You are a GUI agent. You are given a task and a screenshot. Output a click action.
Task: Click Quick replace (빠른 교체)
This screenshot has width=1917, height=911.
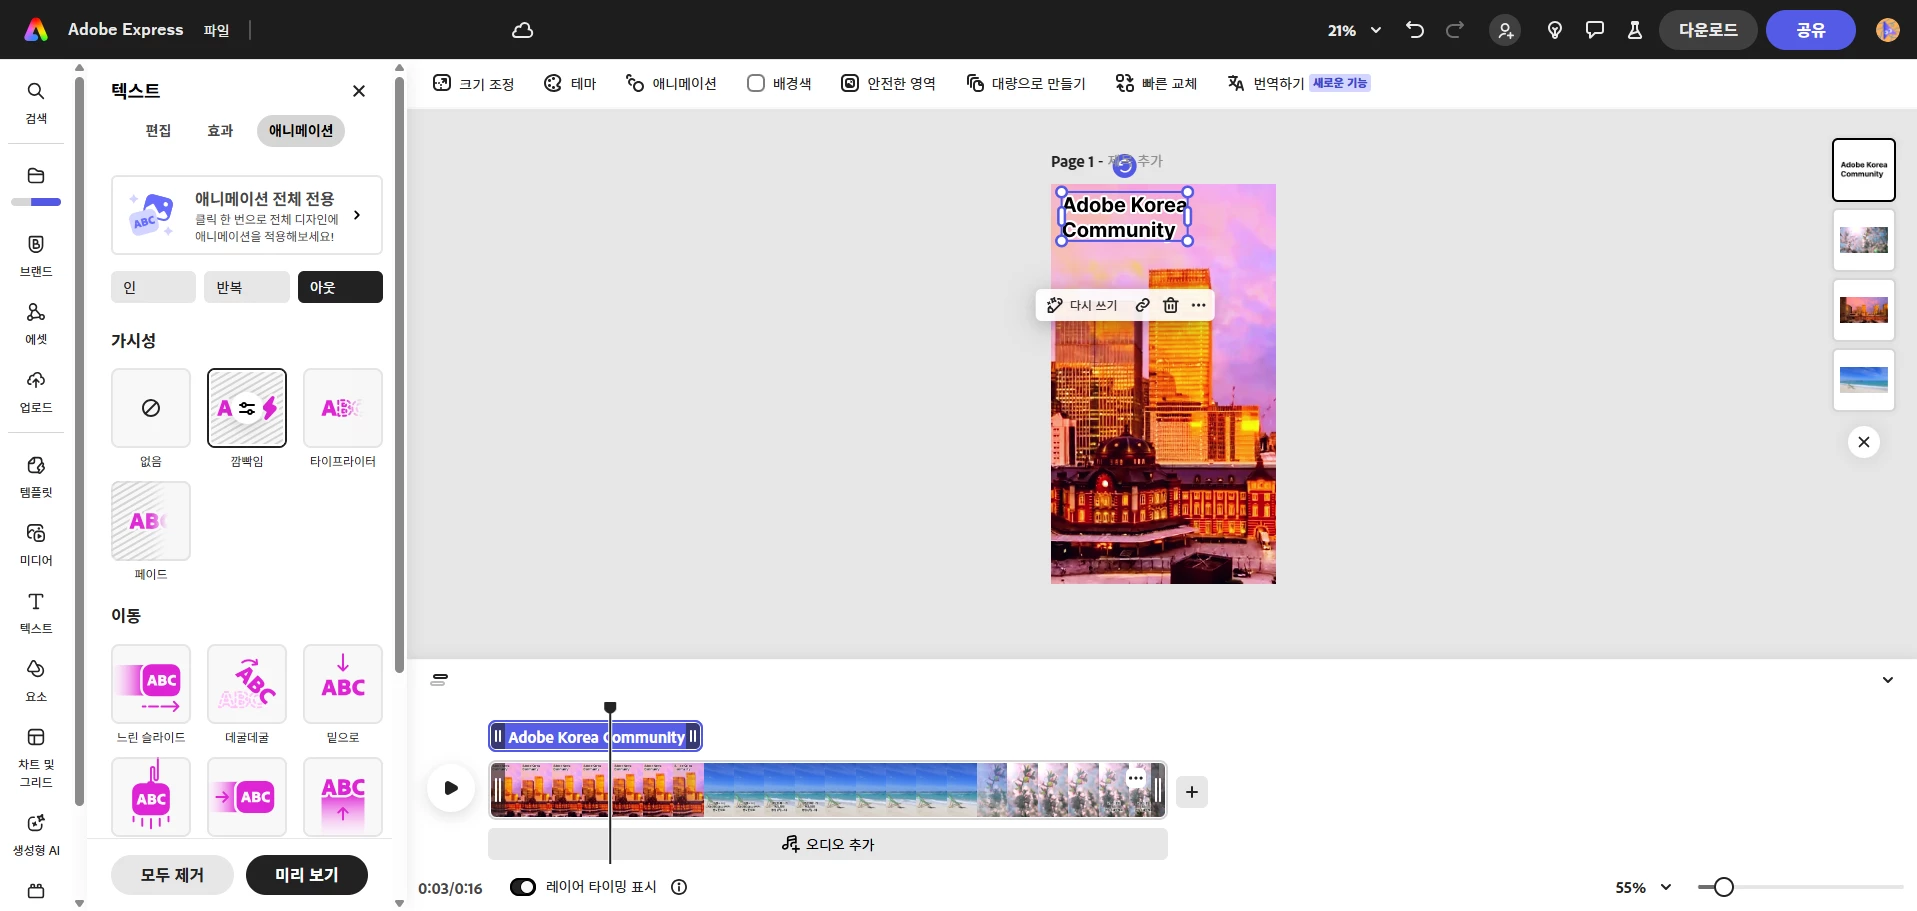(1156, 83)
